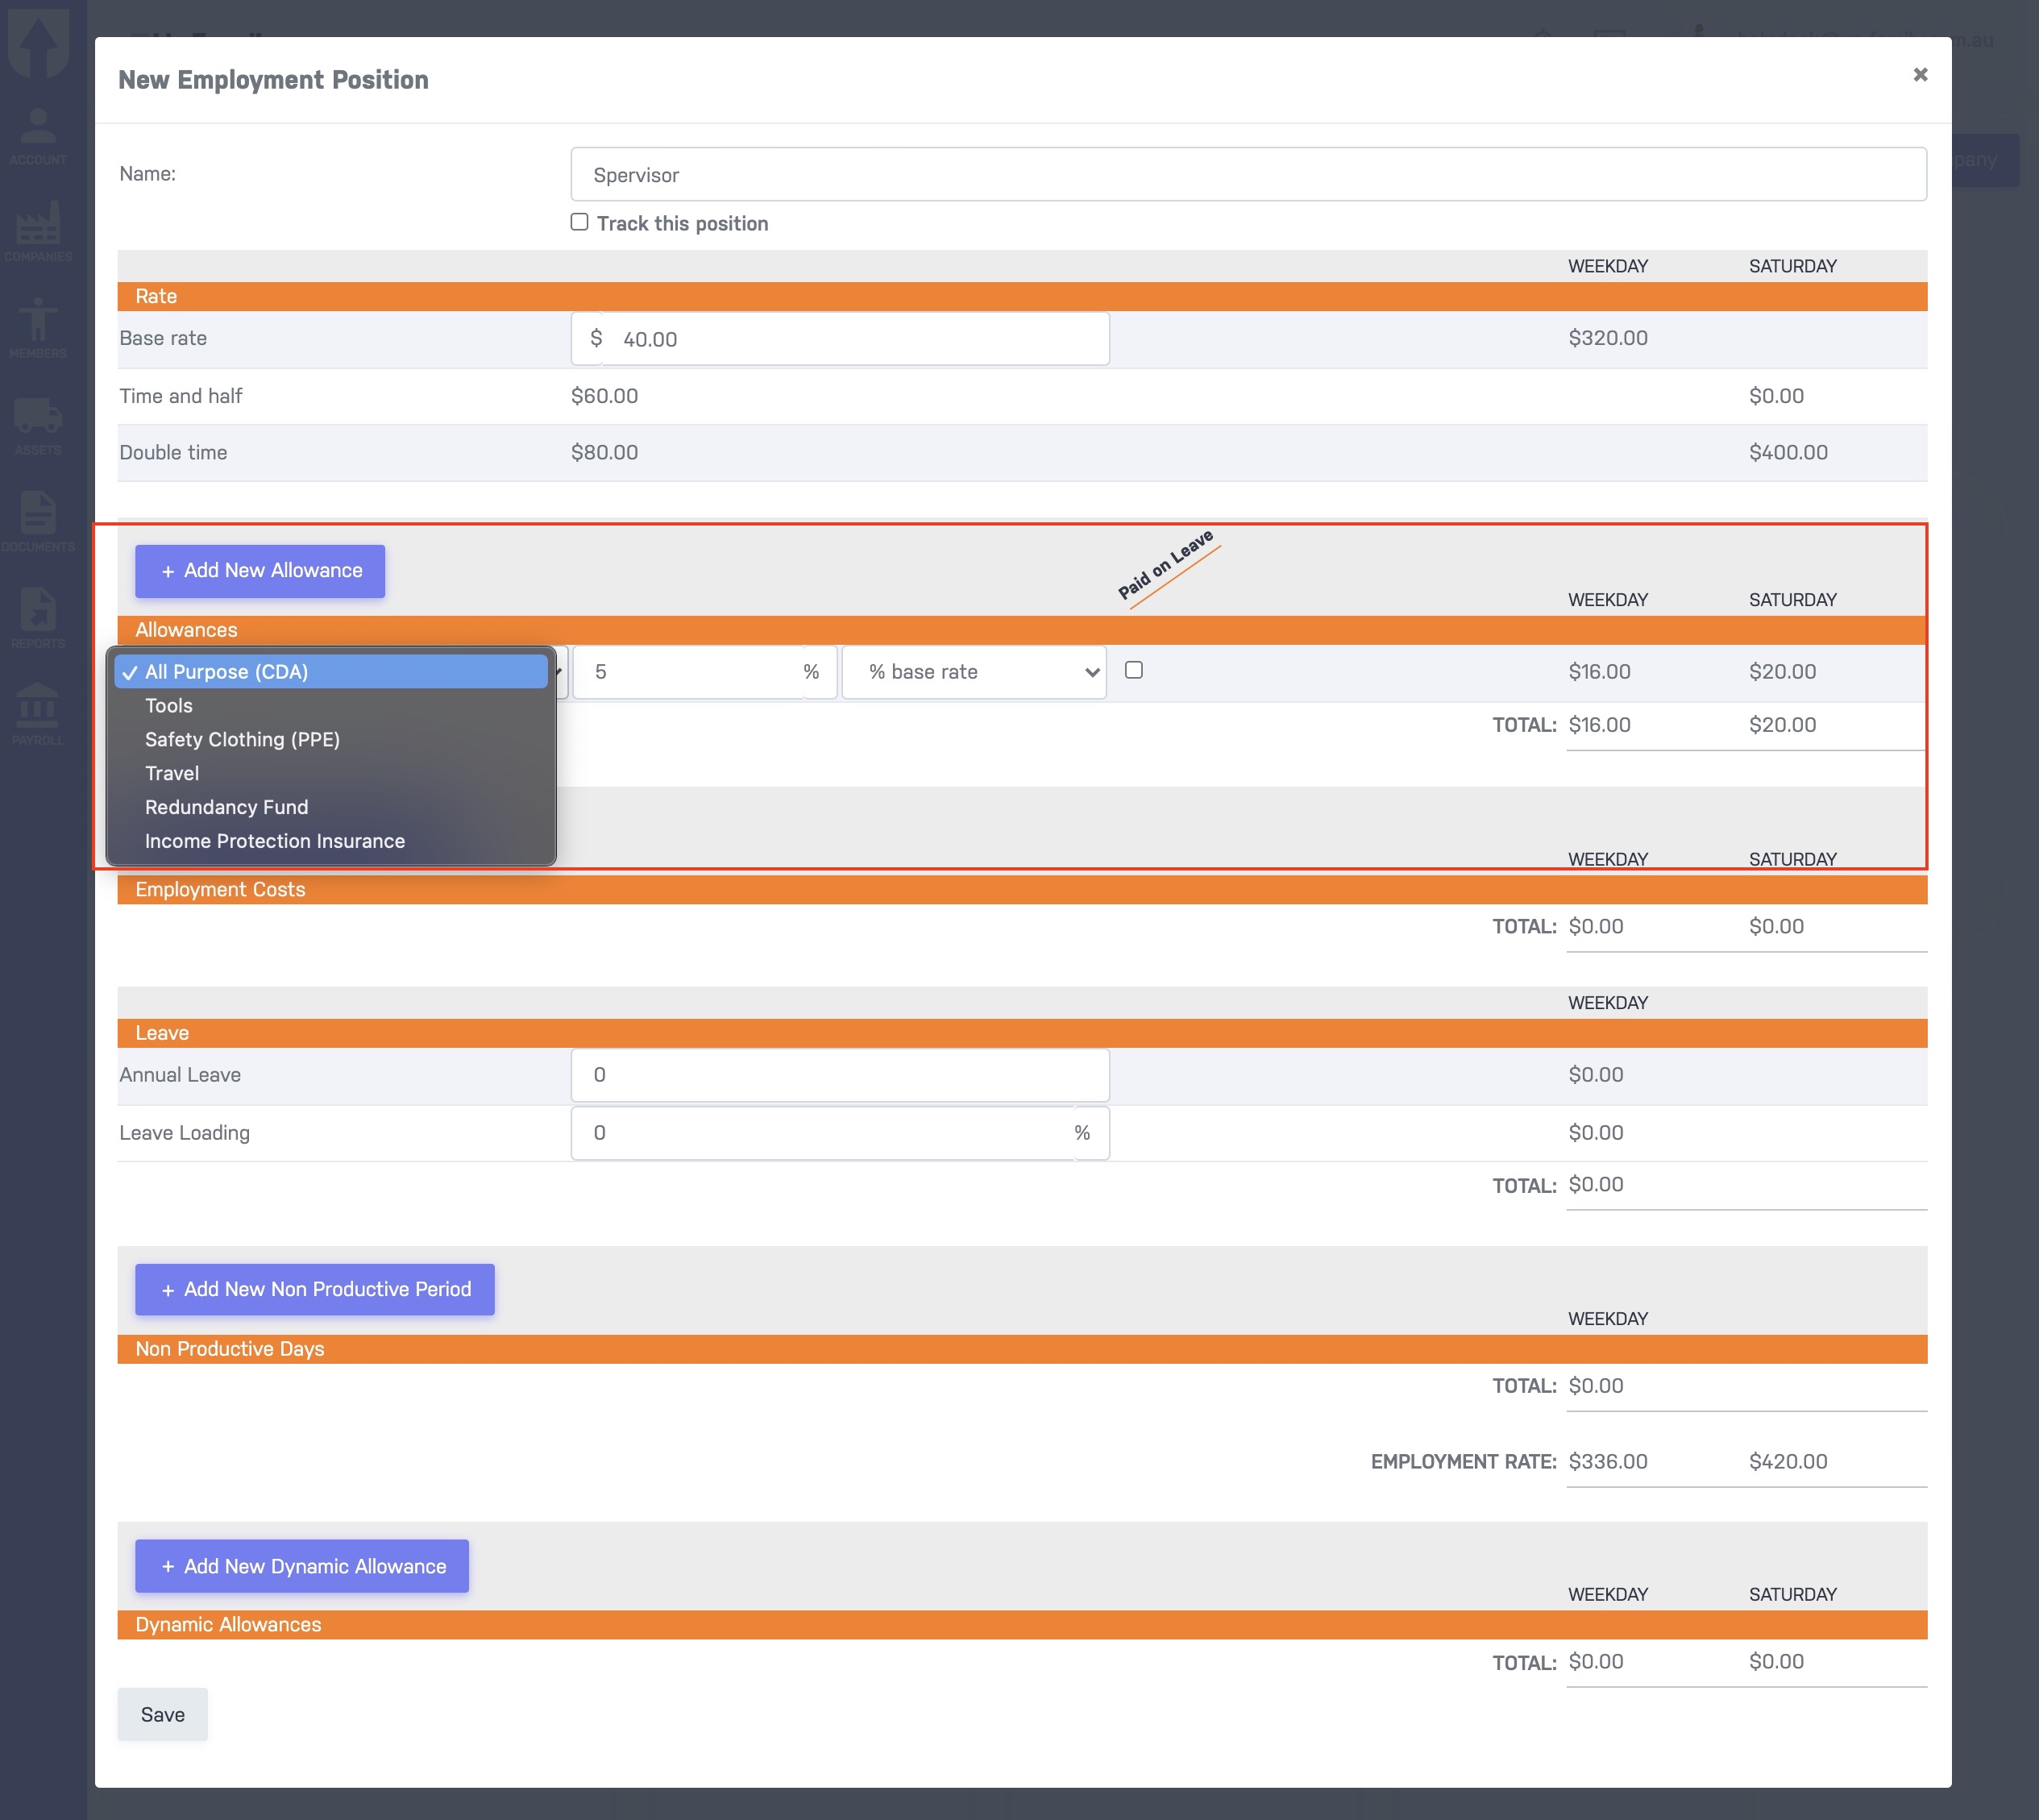This screenshot has width=2039, height=1820.
Task: Close the New Employment Position dialog
Action: click(x=1920, y=75)
